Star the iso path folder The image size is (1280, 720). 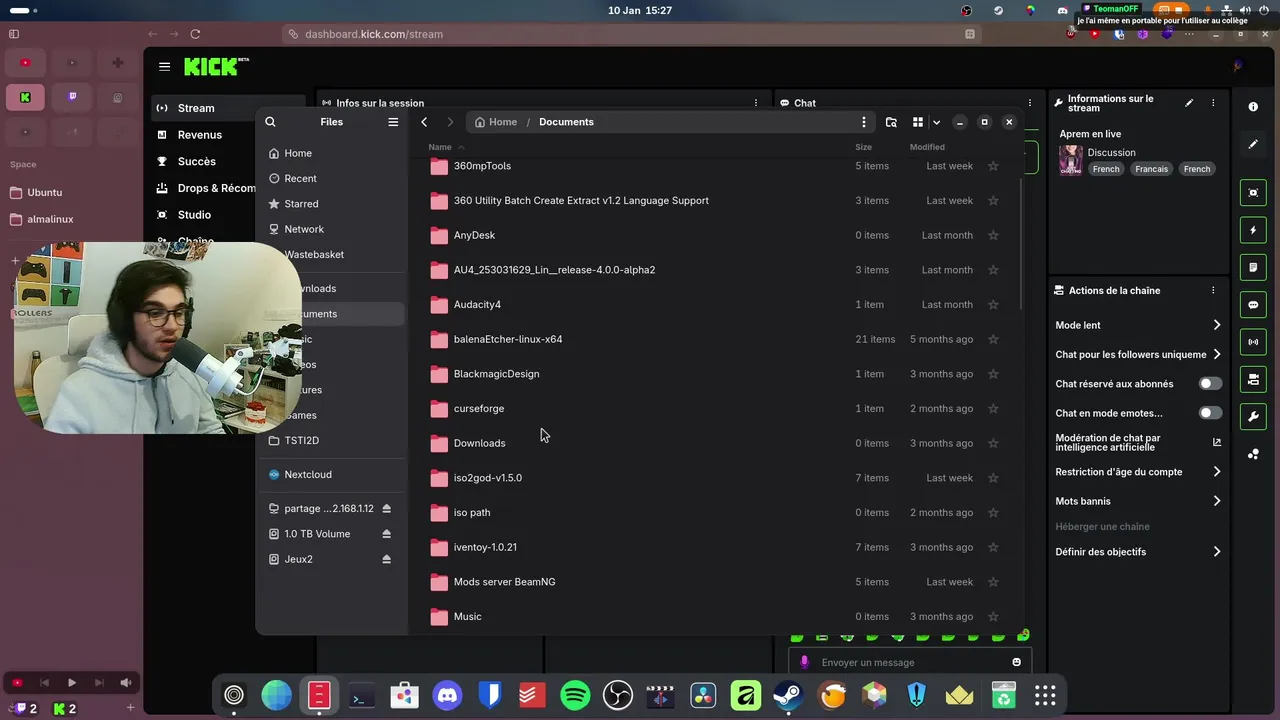[993, 512]
